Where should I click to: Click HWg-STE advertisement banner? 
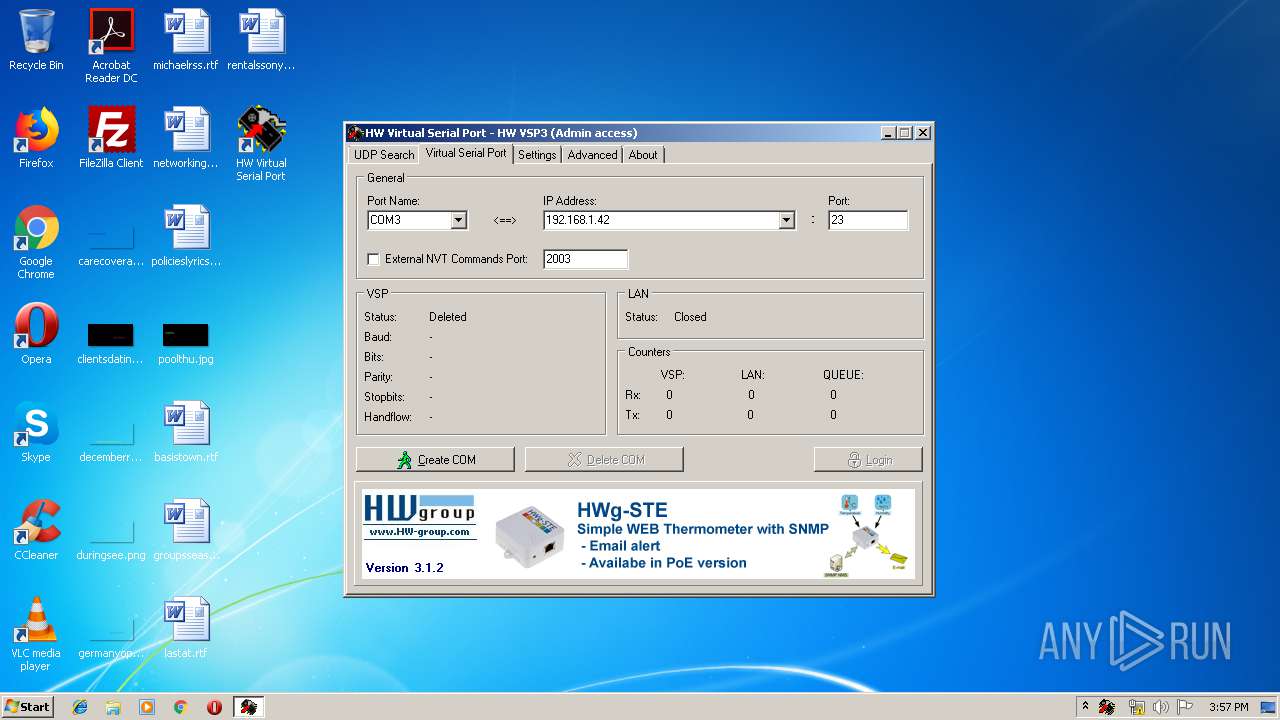pyautogui.click(x=638, y=534)
